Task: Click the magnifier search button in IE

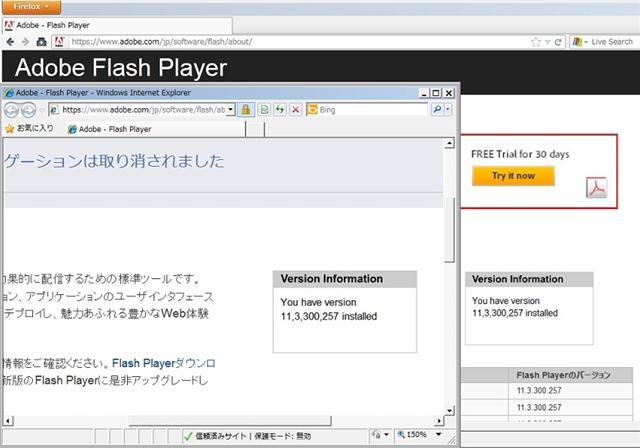Action: [437, 109]
